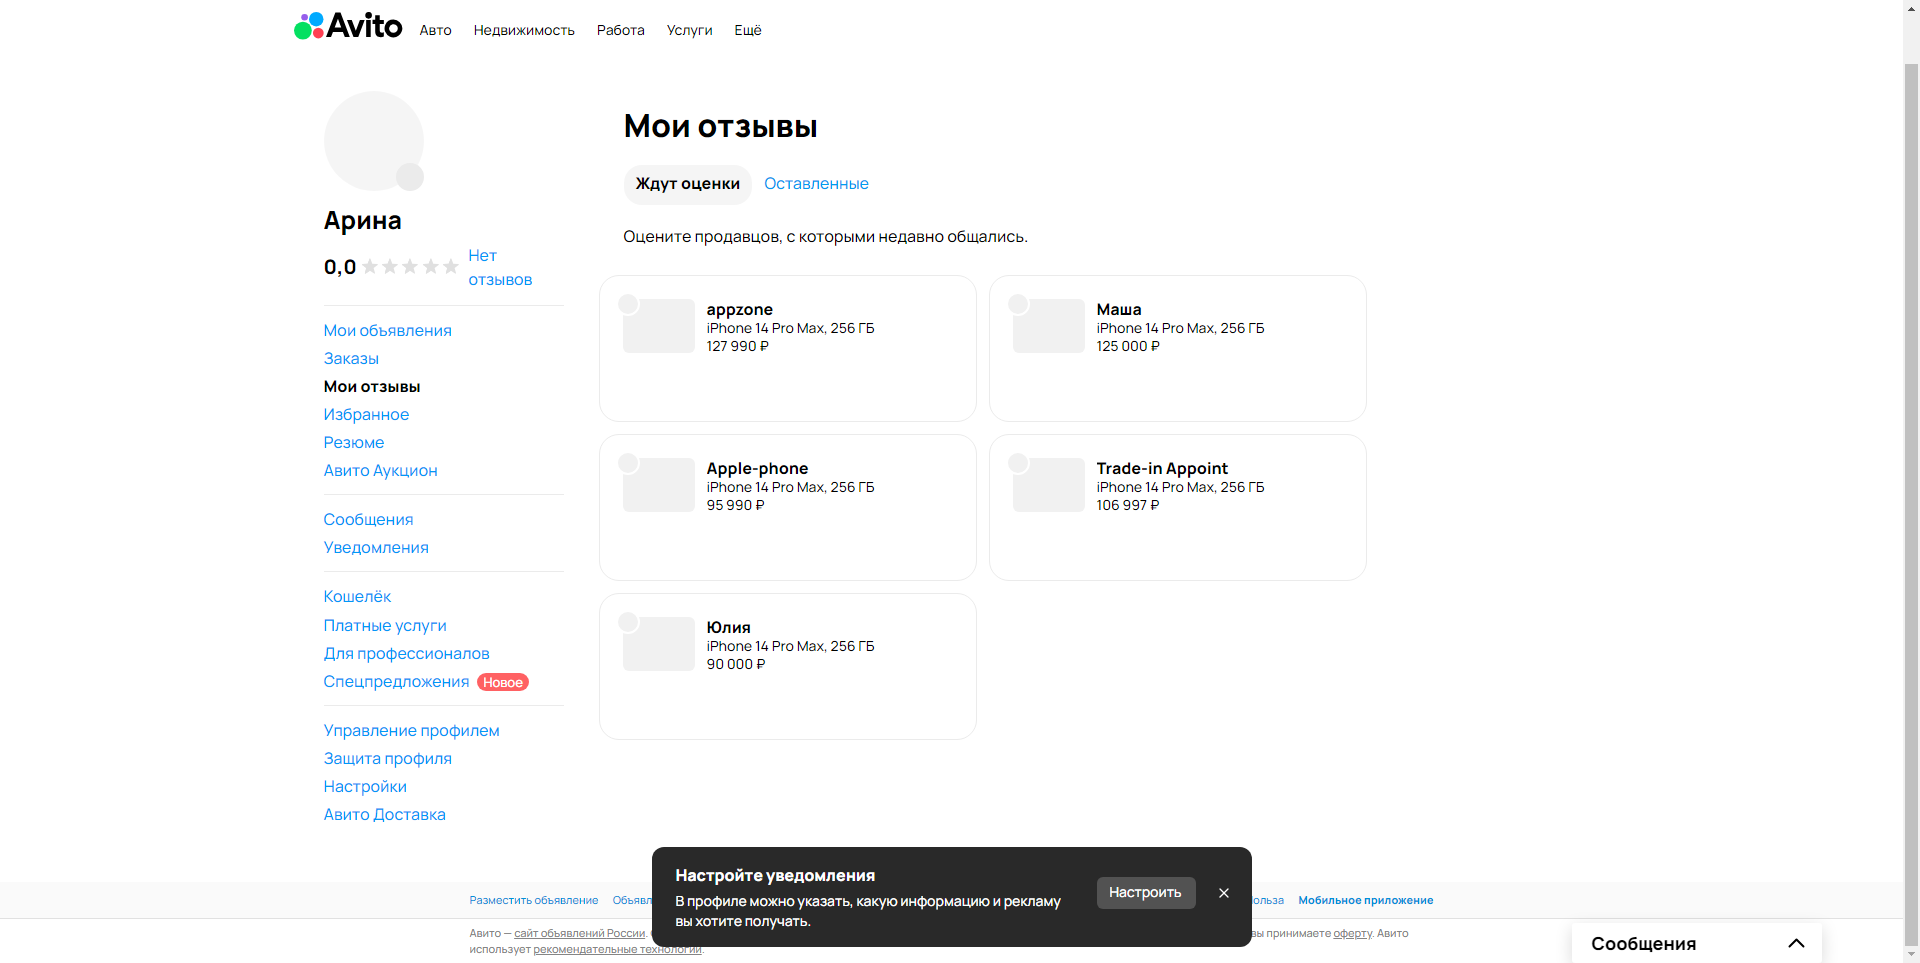Click the Trade-in Appoint listing thumbnail

(x=1049, y=485)
